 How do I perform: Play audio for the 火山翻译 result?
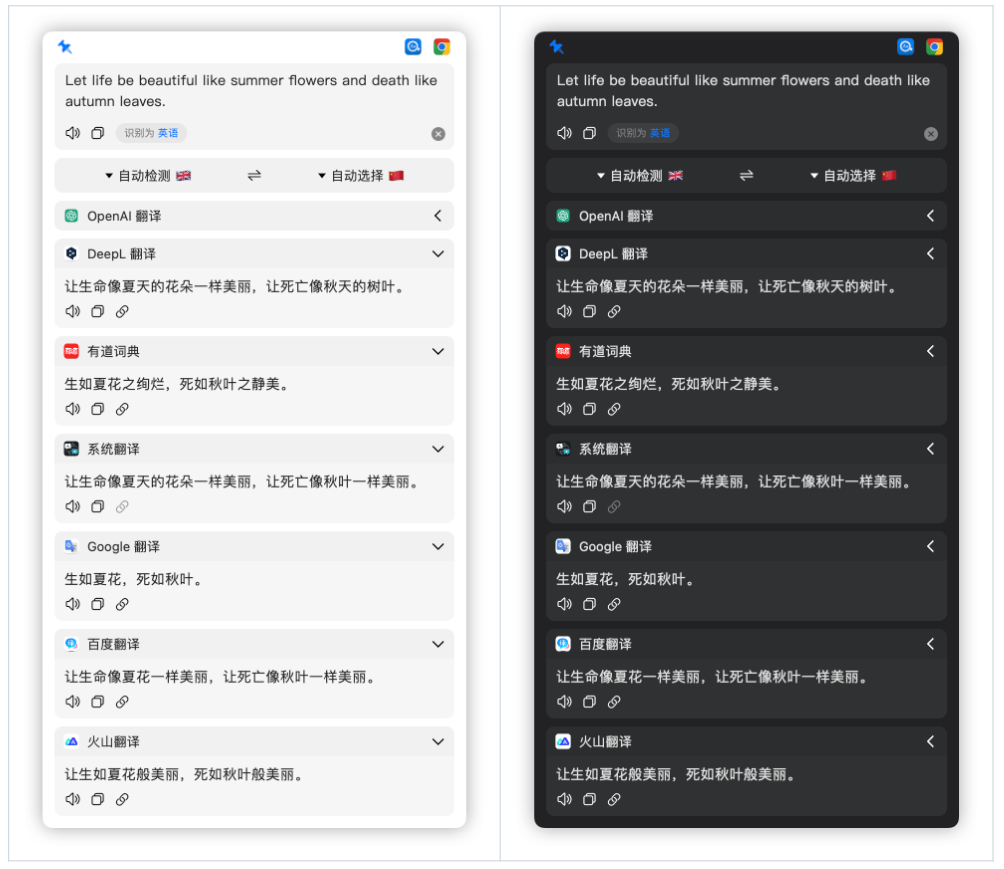(x=72, y=799)
